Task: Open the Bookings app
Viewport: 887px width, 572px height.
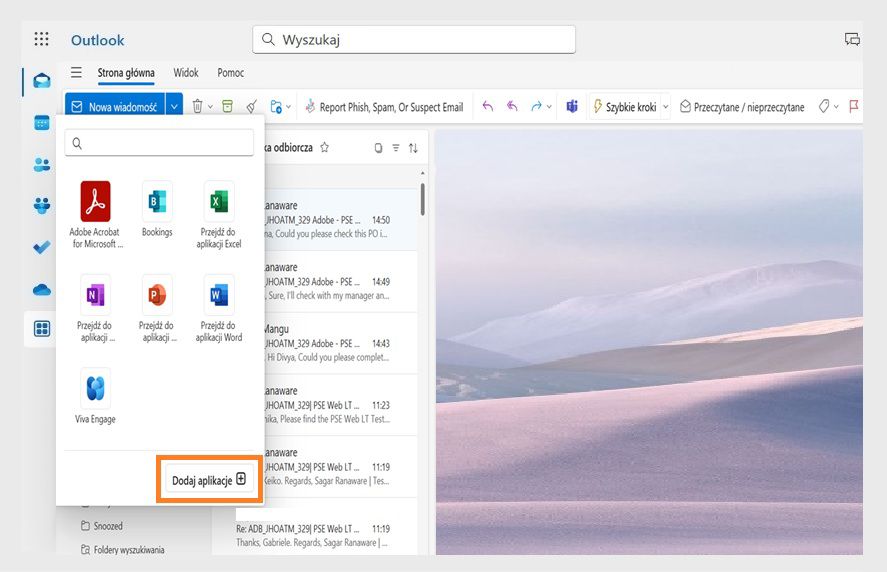Action: (157, 209)
